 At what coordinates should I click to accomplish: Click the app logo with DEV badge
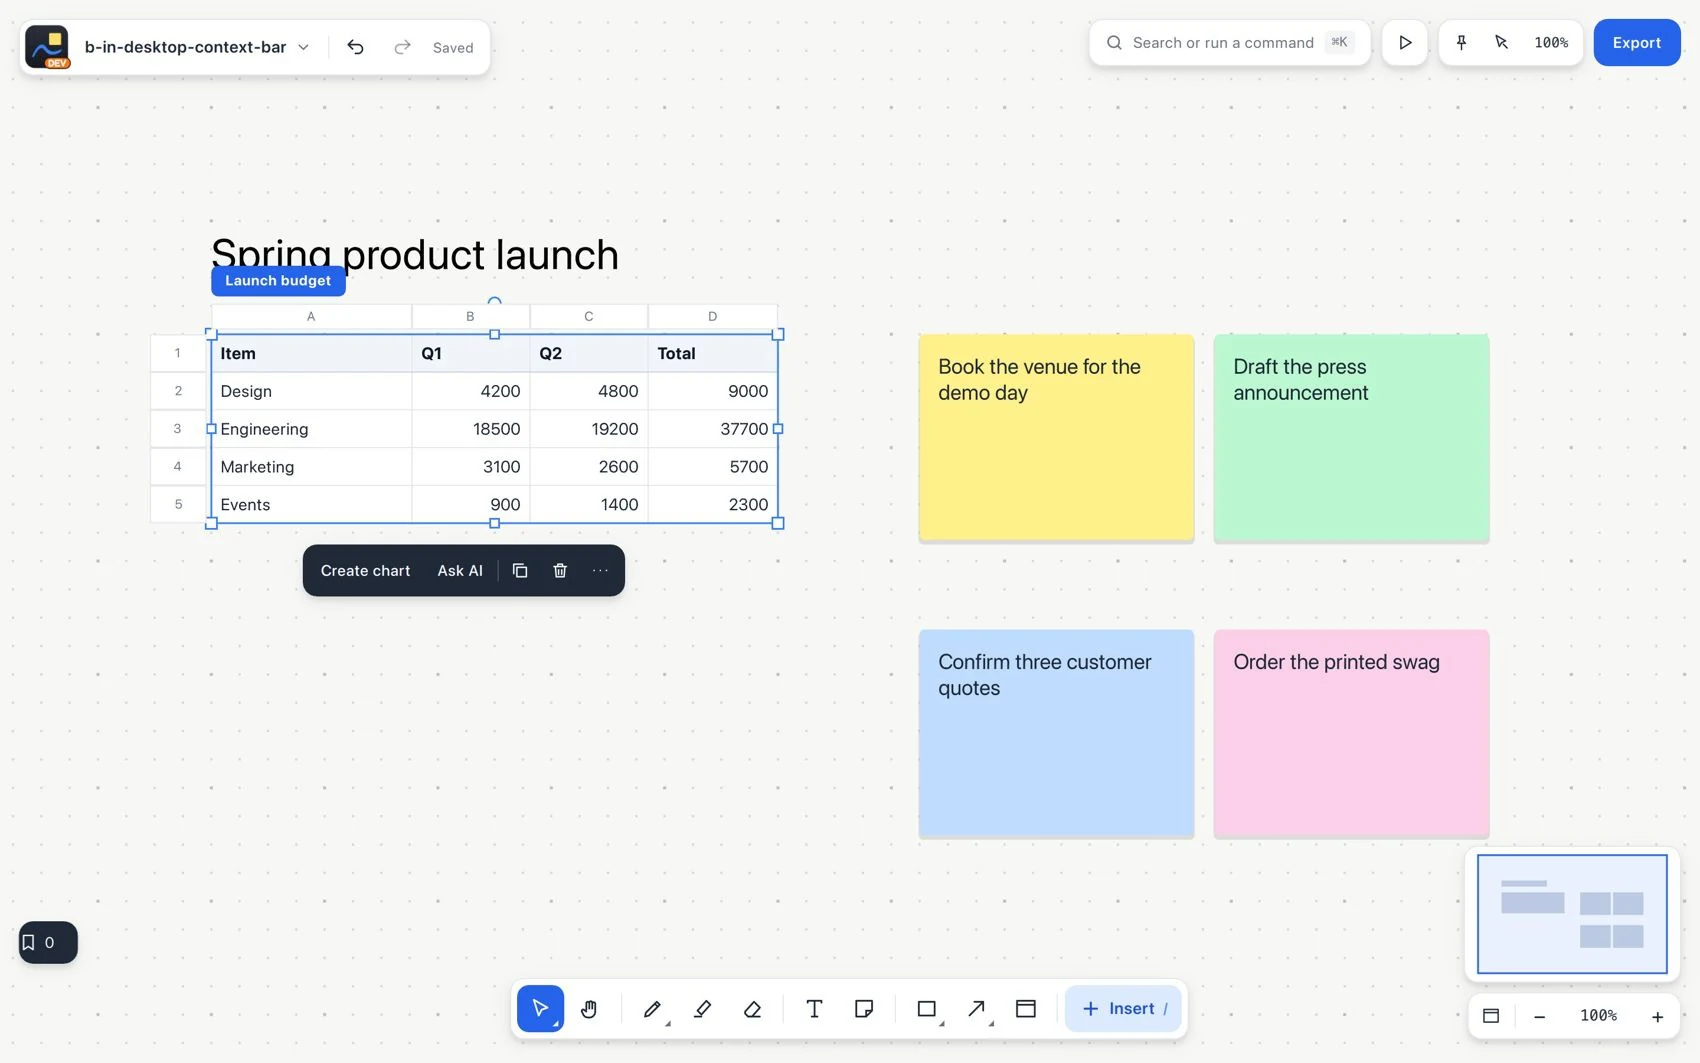[x=47, y=47]
